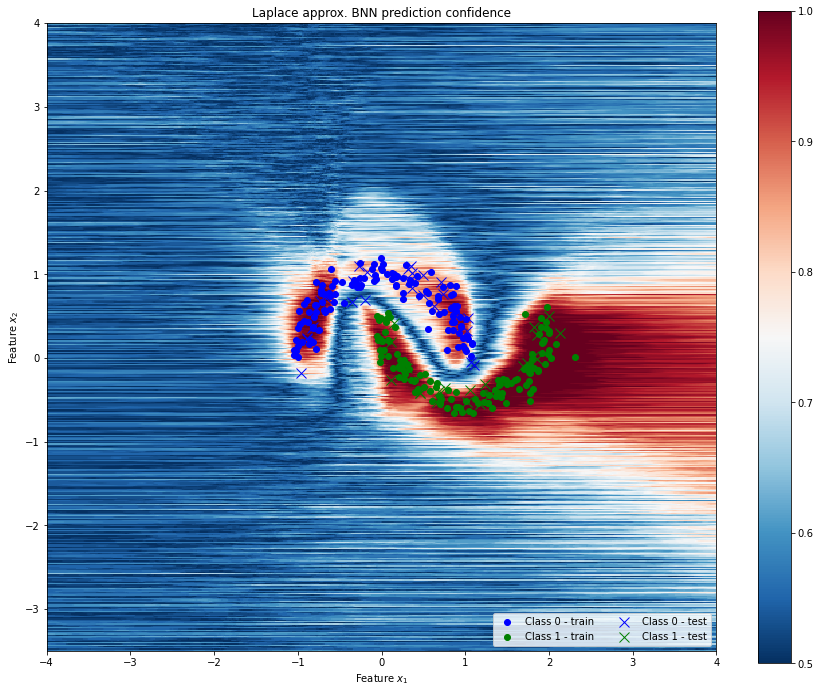Click the colorbar tick label 0.9
This screenshot has width=821, height=693.
[805, 142]
